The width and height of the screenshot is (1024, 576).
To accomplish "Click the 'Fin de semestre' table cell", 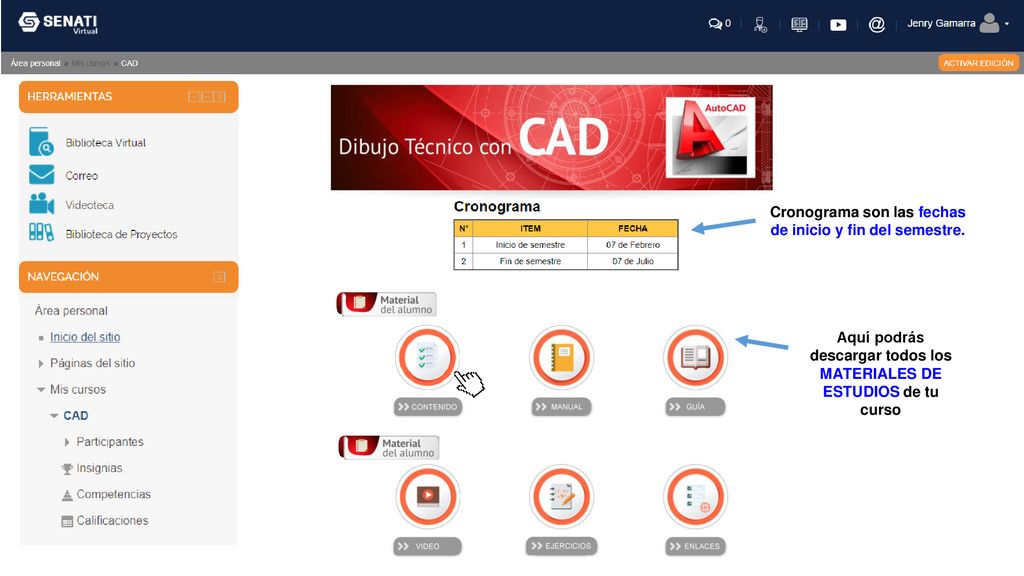I will [530, 261].
